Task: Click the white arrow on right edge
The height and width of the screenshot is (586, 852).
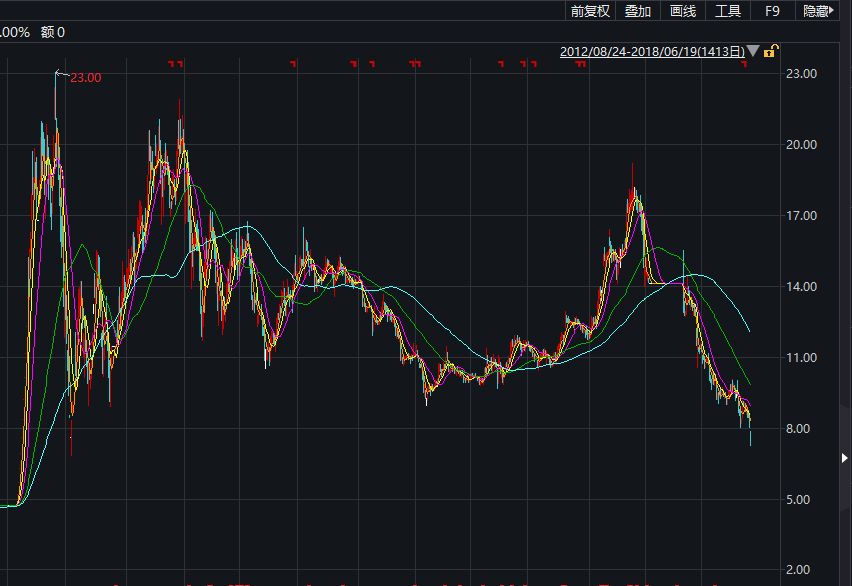Action: coord(844,458)
